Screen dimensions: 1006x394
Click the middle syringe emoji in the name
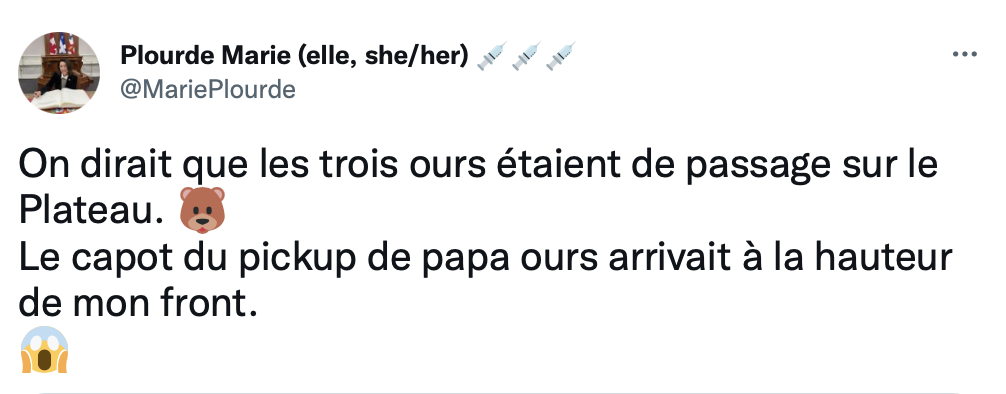coord(526,56)
